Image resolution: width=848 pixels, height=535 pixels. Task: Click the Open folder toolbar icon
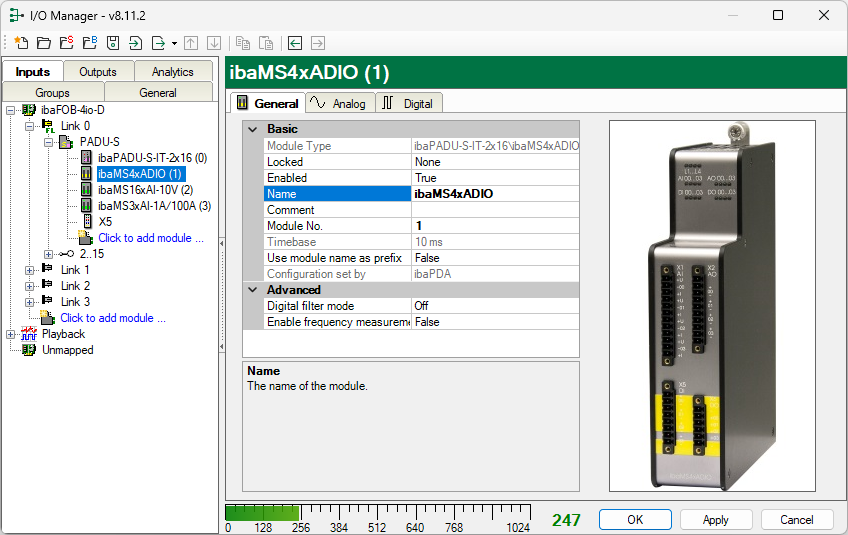pyautogui.click(x=43, y=43)
